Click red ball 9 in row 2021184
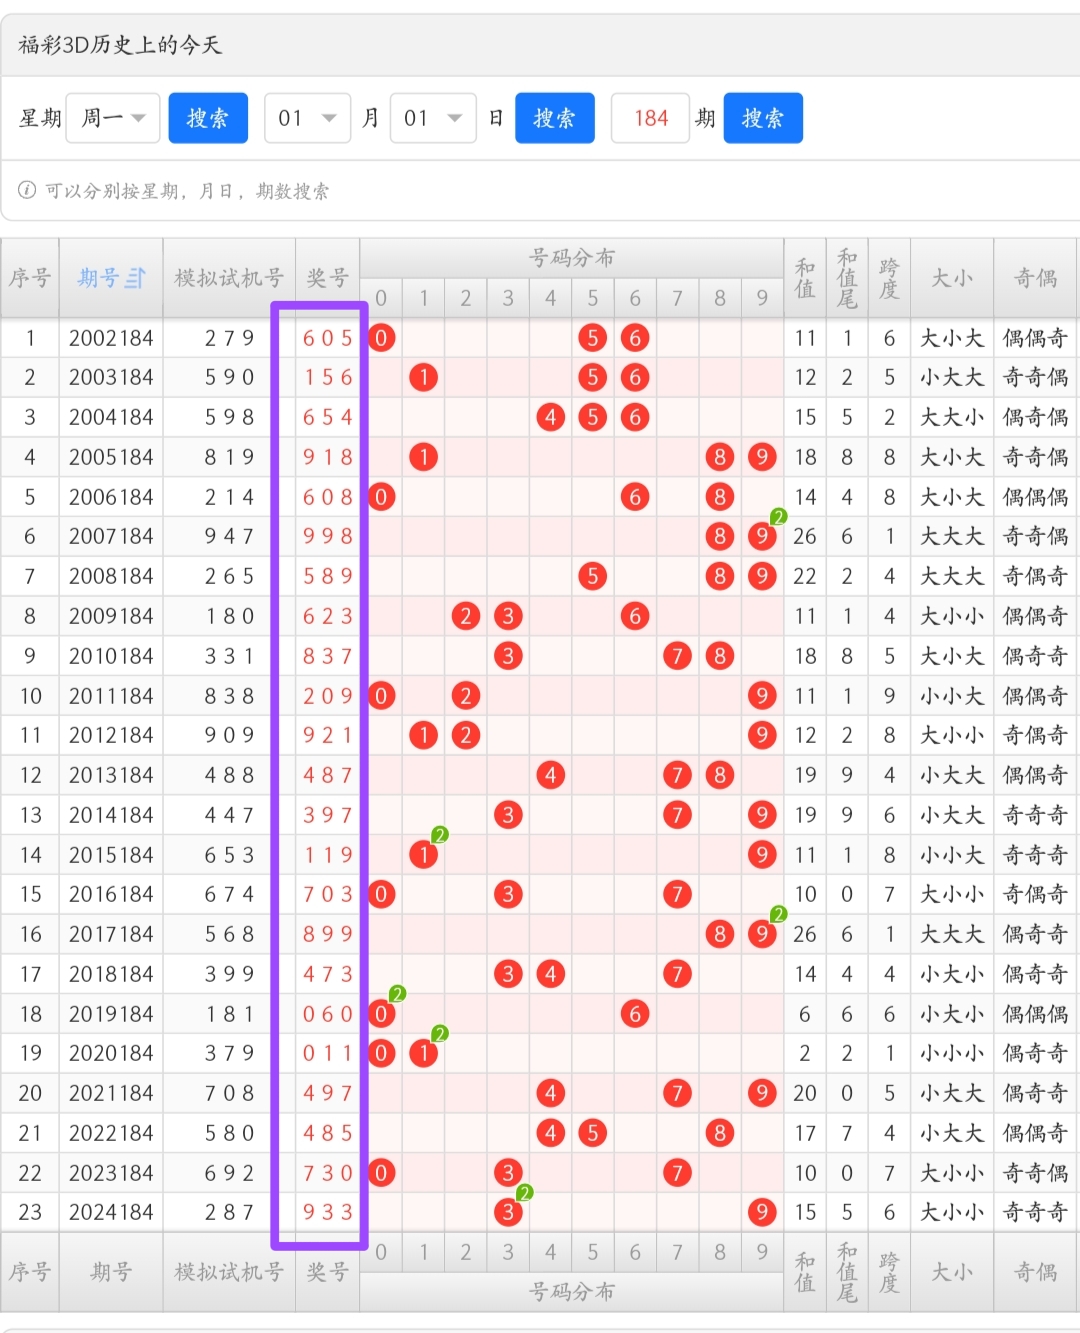1080x1333 pixels. [x=762, y=1093]
